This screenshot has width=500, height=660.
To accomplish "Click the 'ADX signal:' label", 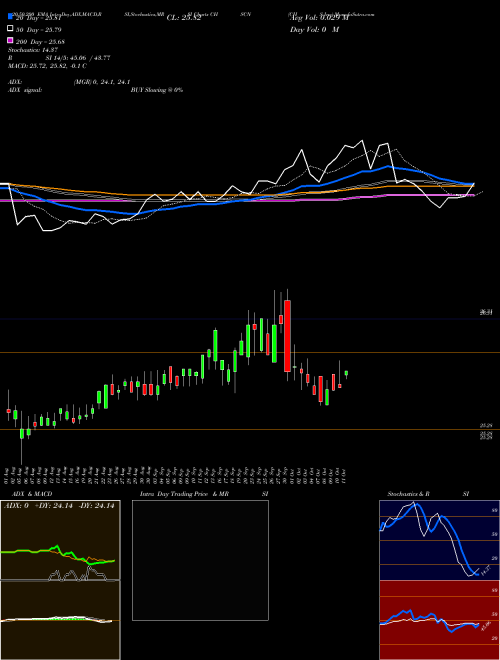I will click(x=25, y=90).
